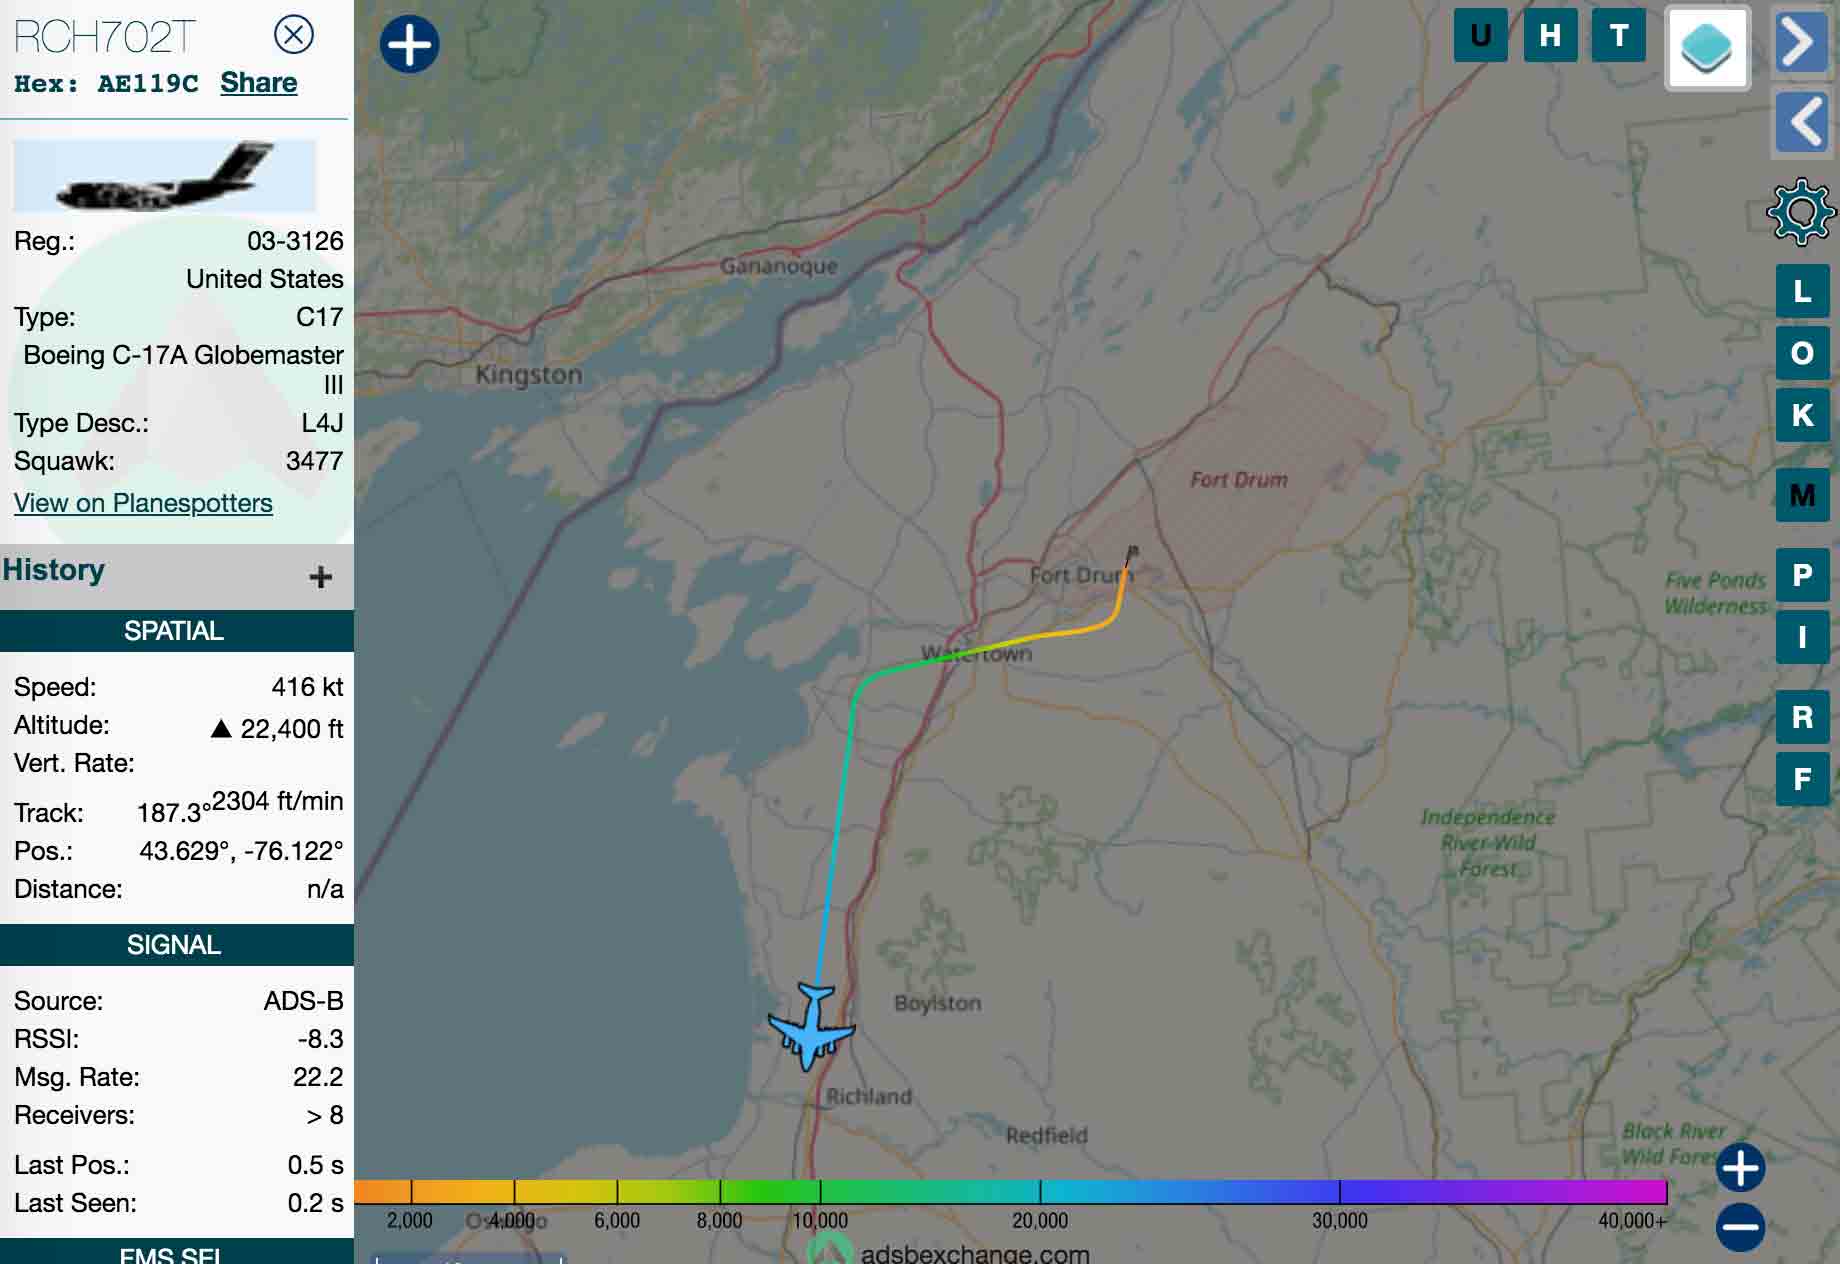Screen dimensions: 1840x1264
Task: Click the Type Desc. value L4J
Action: click(x=322, y=423)
